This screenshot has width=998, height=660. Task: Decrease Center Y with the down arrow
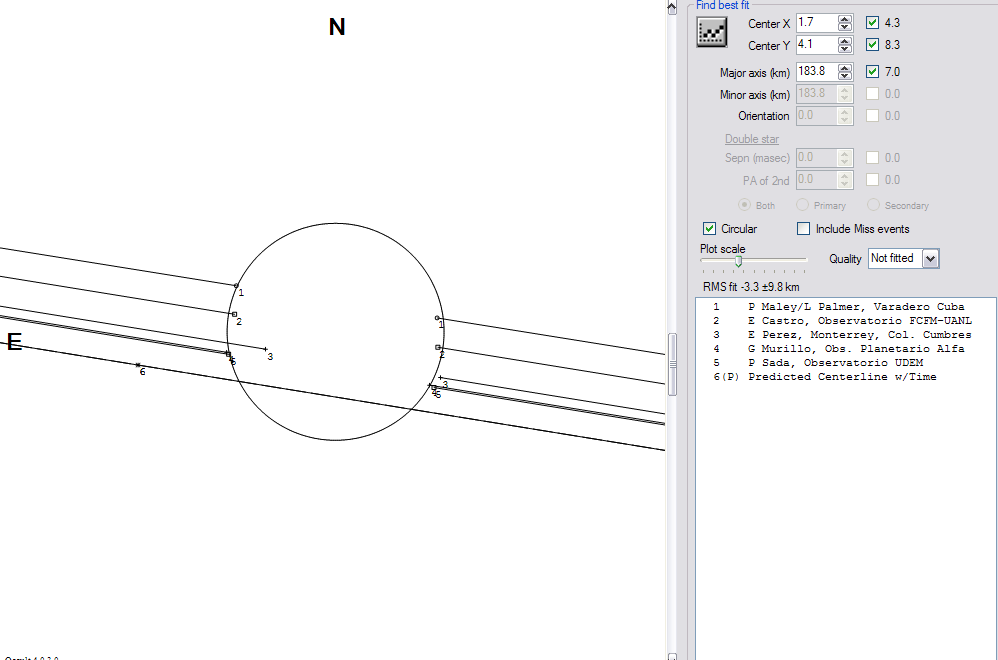coord(845,50)
